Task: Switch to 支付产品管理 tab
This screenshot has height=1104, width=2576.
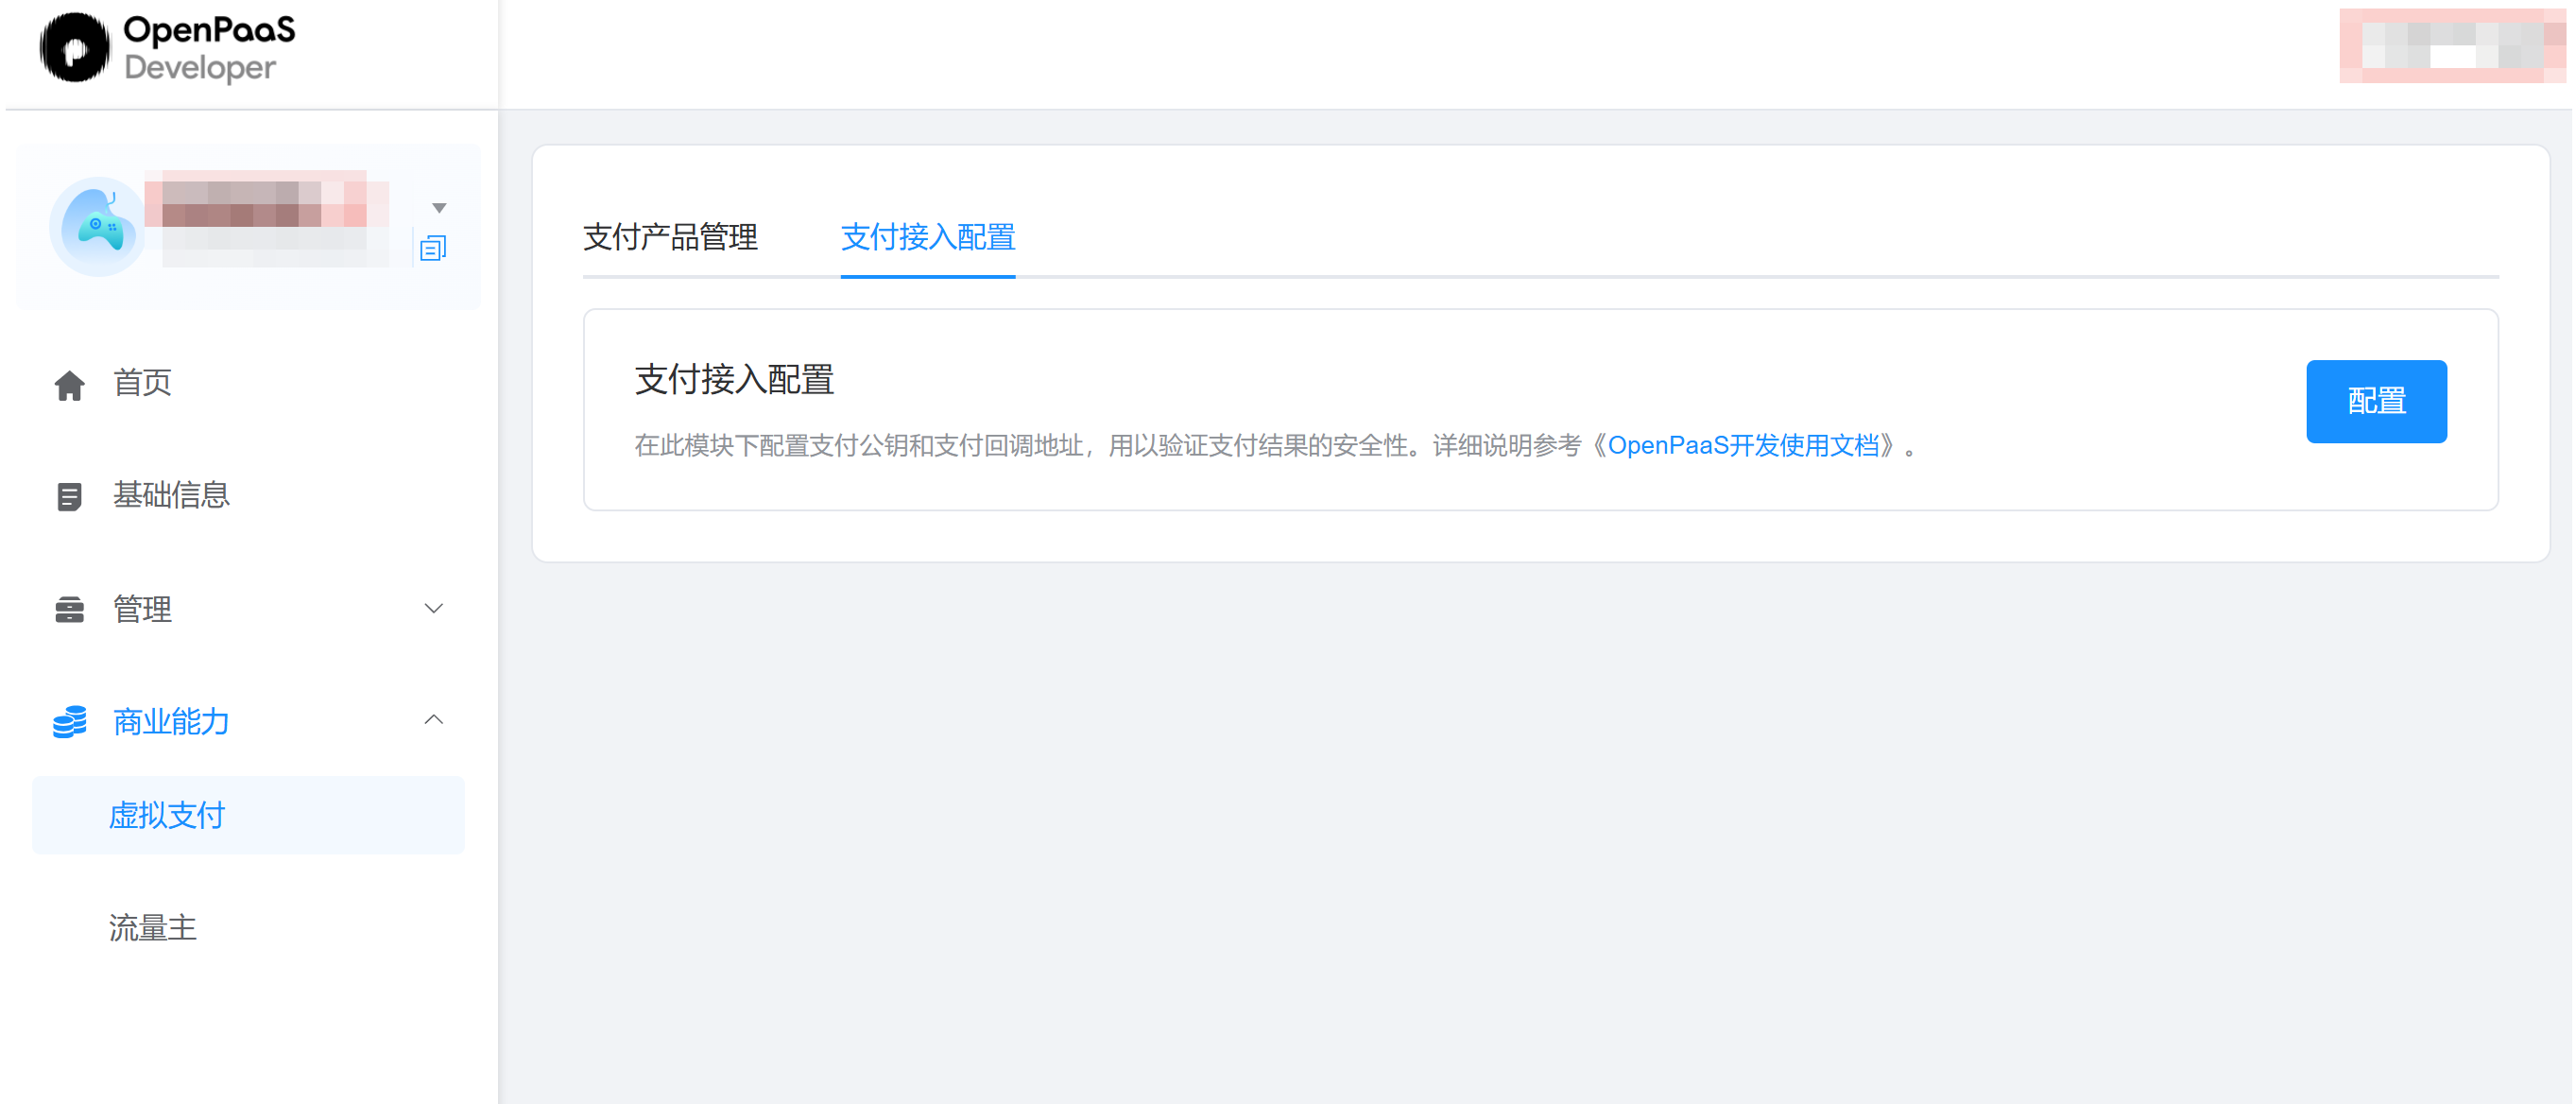Action: coord(670,237)
